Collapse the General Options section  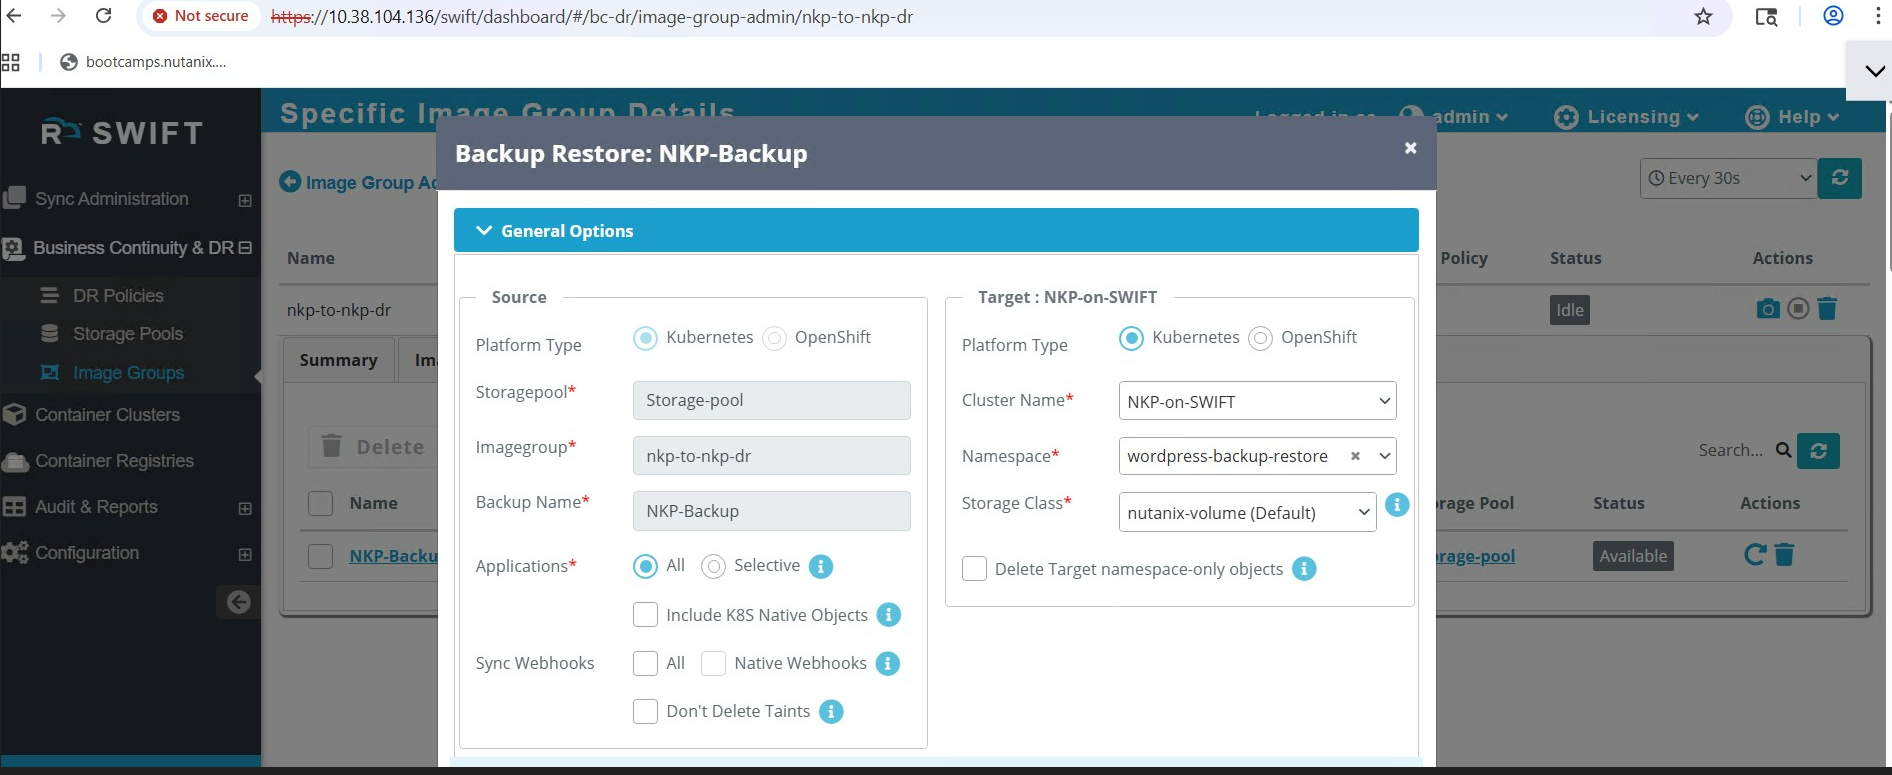[936, 230]
